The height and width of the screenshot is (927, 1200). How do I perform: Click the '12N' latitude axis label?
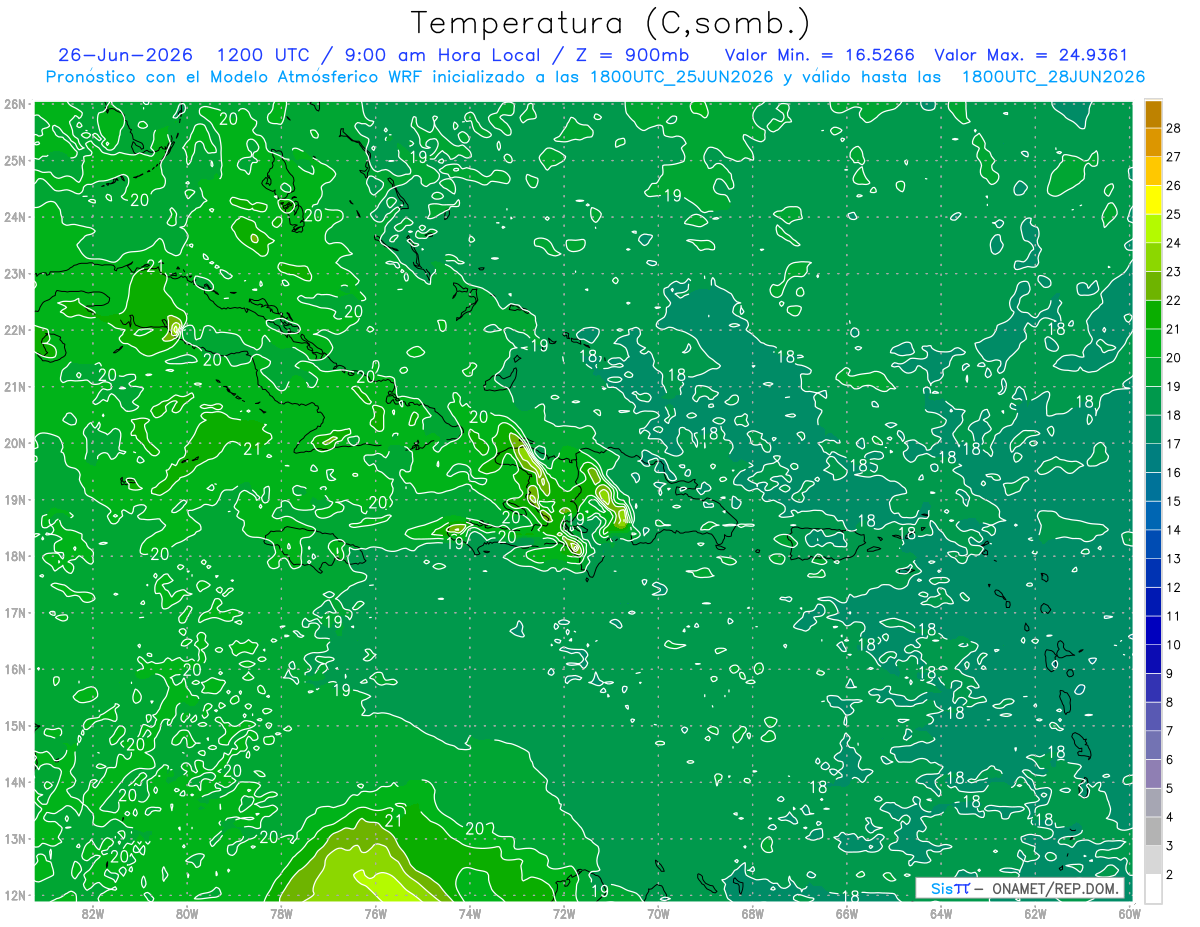tap(14, 895)
